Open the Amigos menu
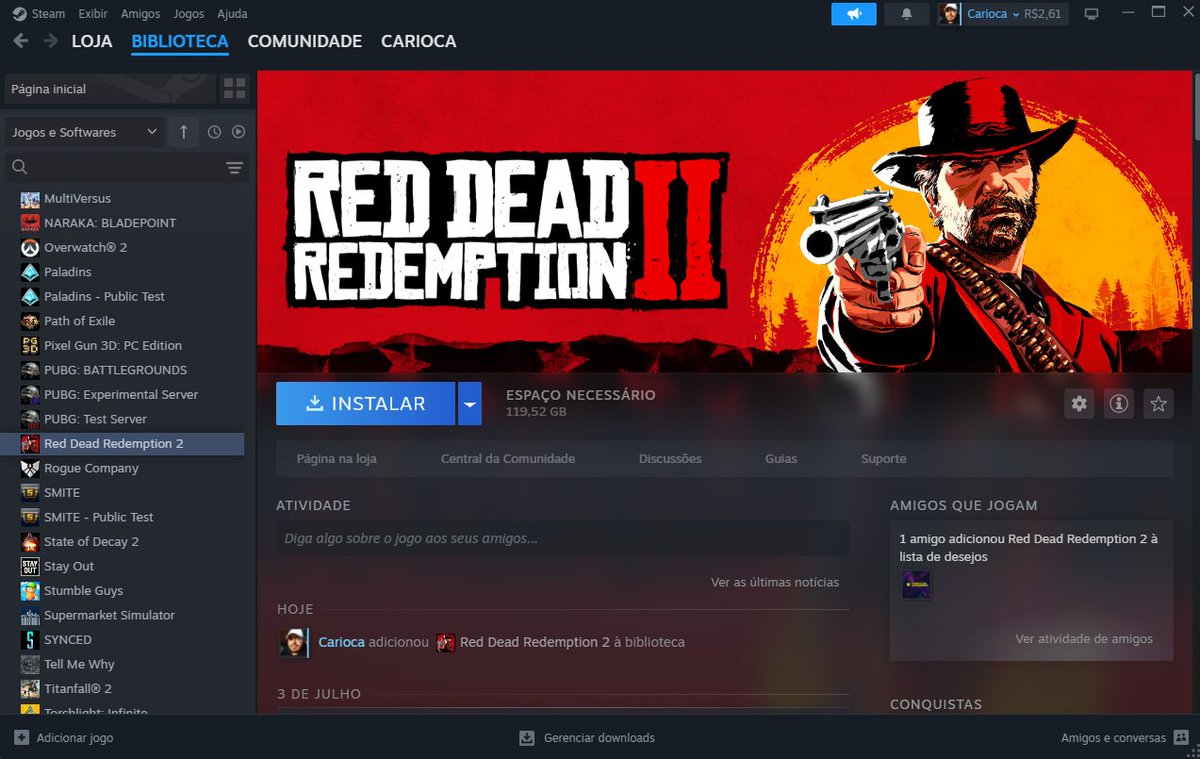 point(140,13)
